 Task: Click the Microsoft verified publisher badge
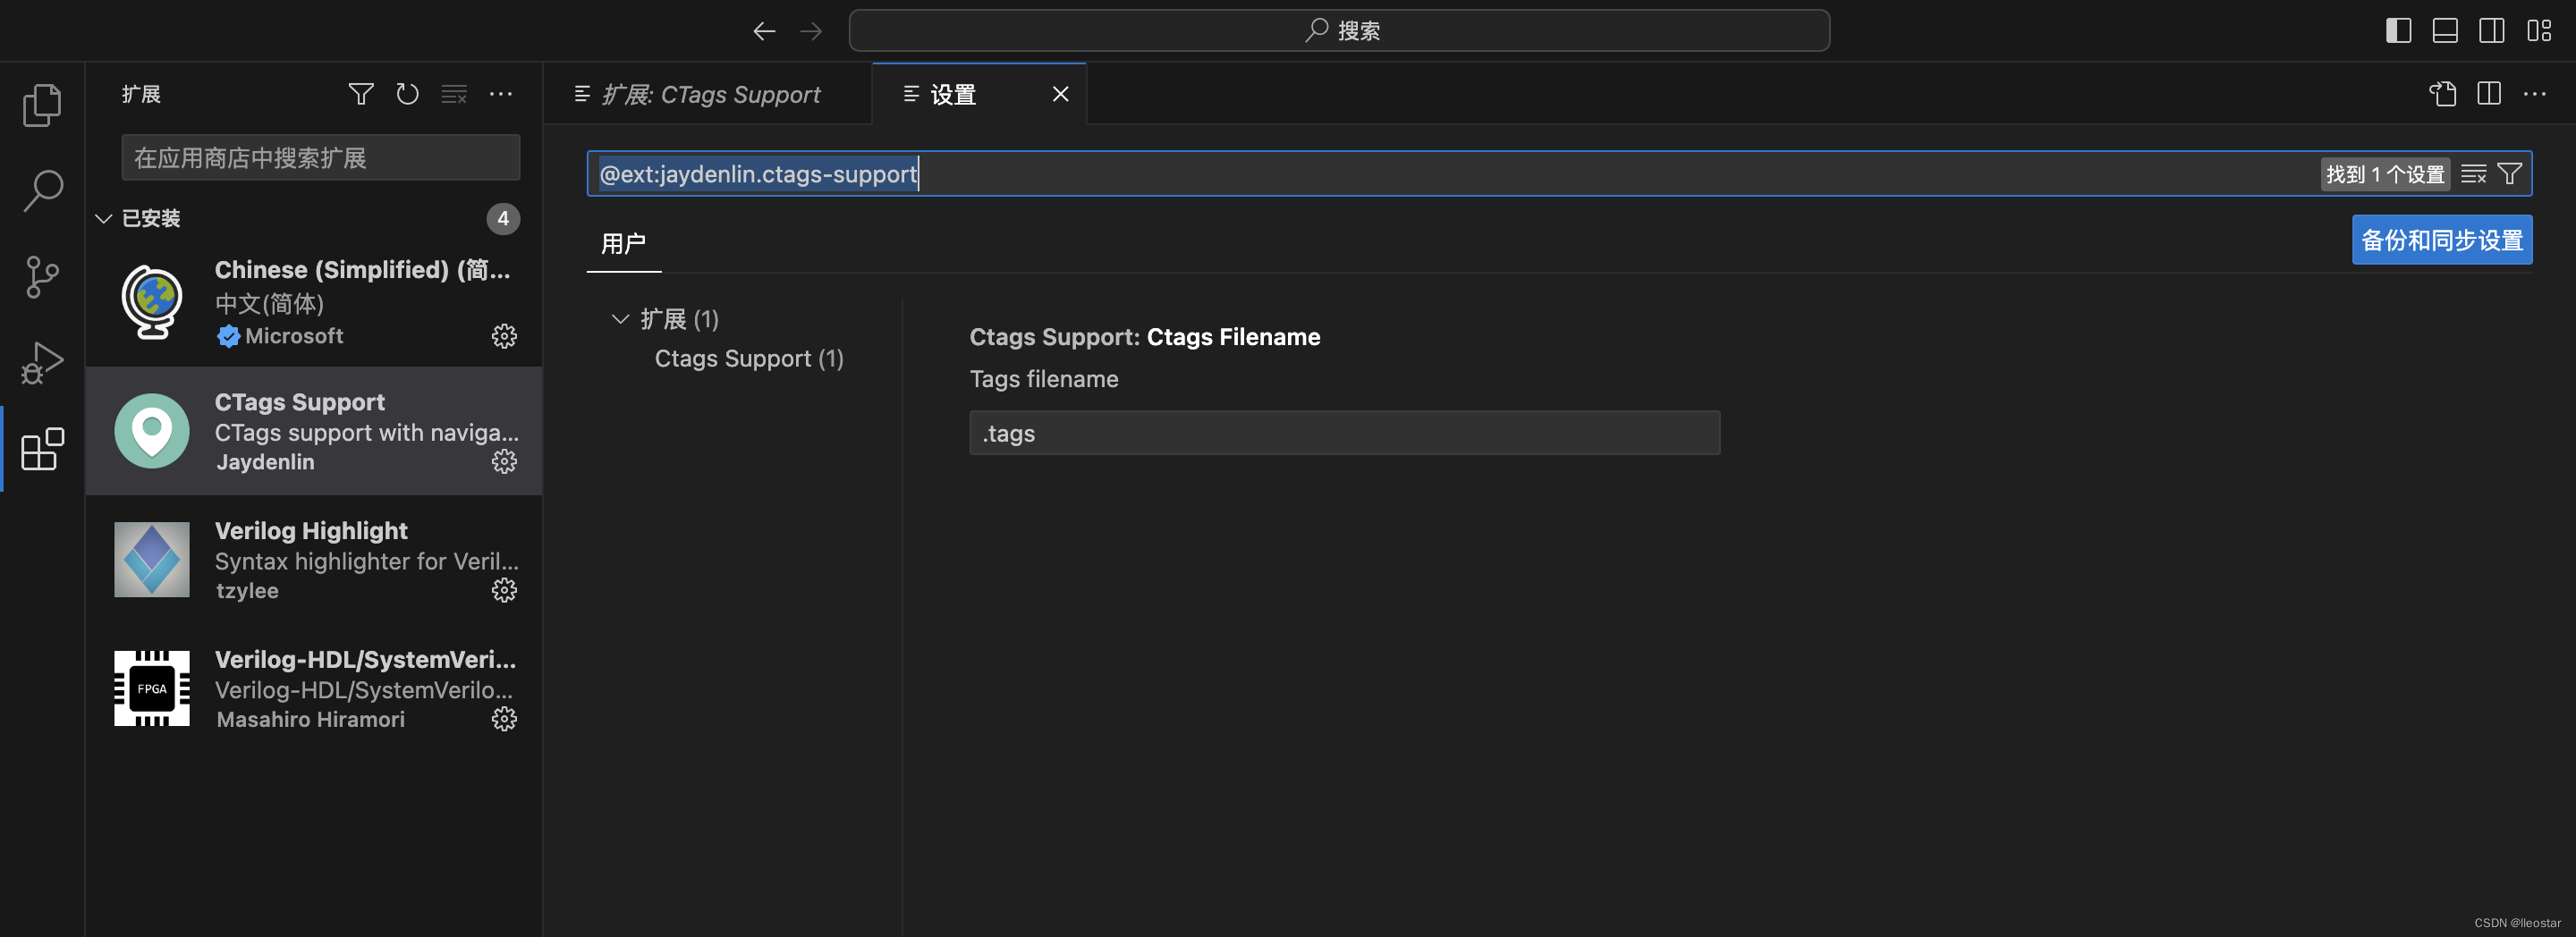[228, 336]
